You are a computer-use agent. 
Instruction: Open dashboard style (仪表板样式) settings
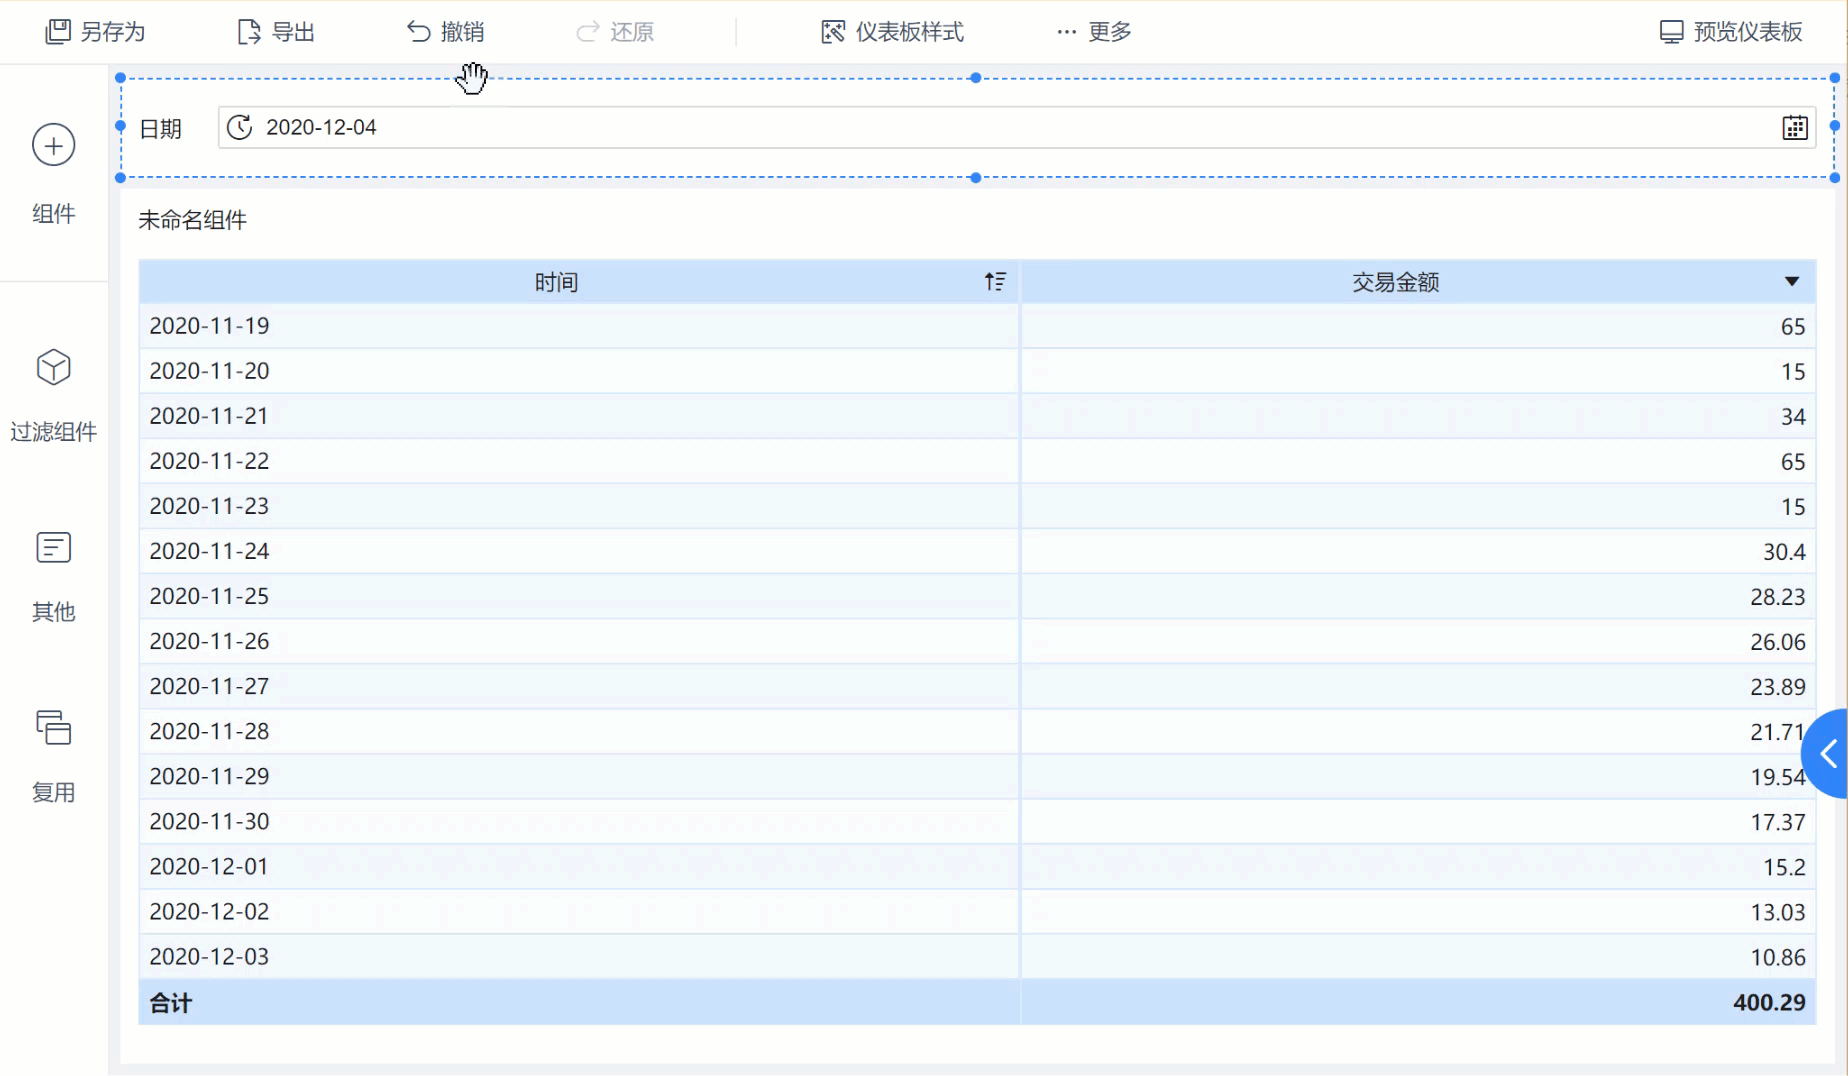893,32
